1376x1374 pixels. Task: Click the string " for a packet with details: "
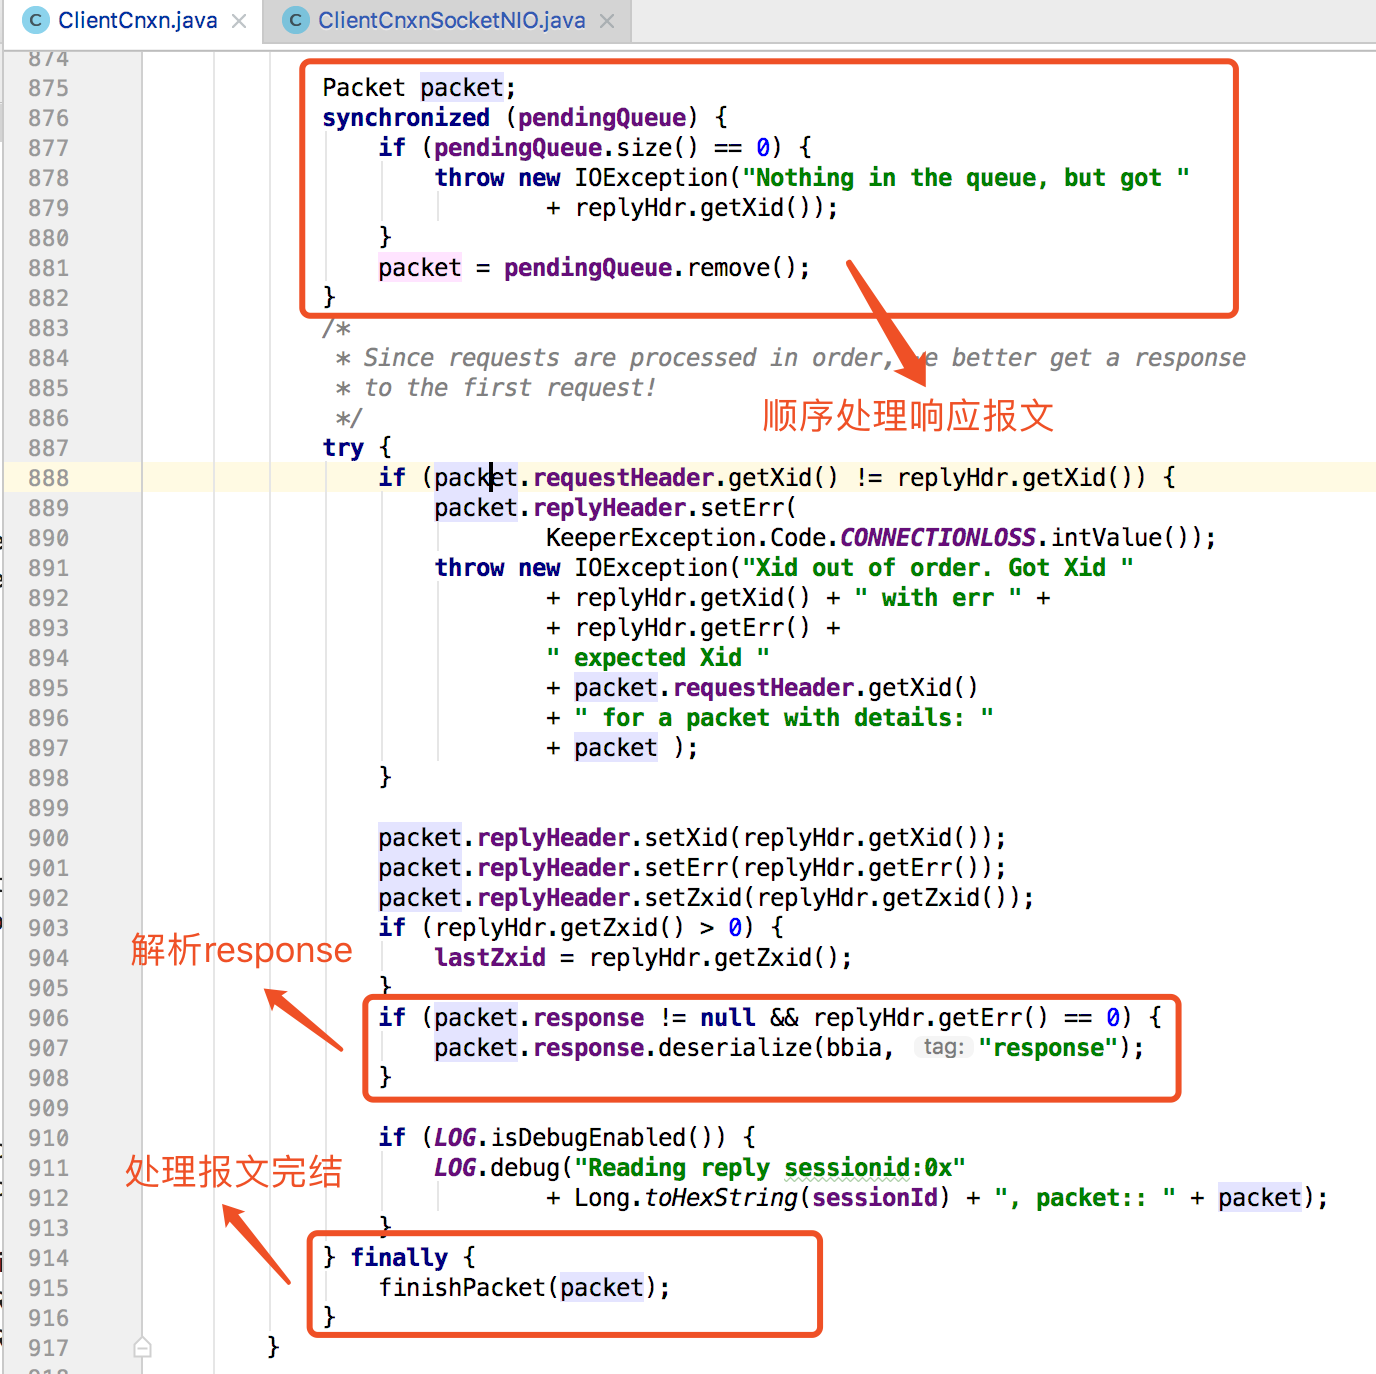point(784,718)
